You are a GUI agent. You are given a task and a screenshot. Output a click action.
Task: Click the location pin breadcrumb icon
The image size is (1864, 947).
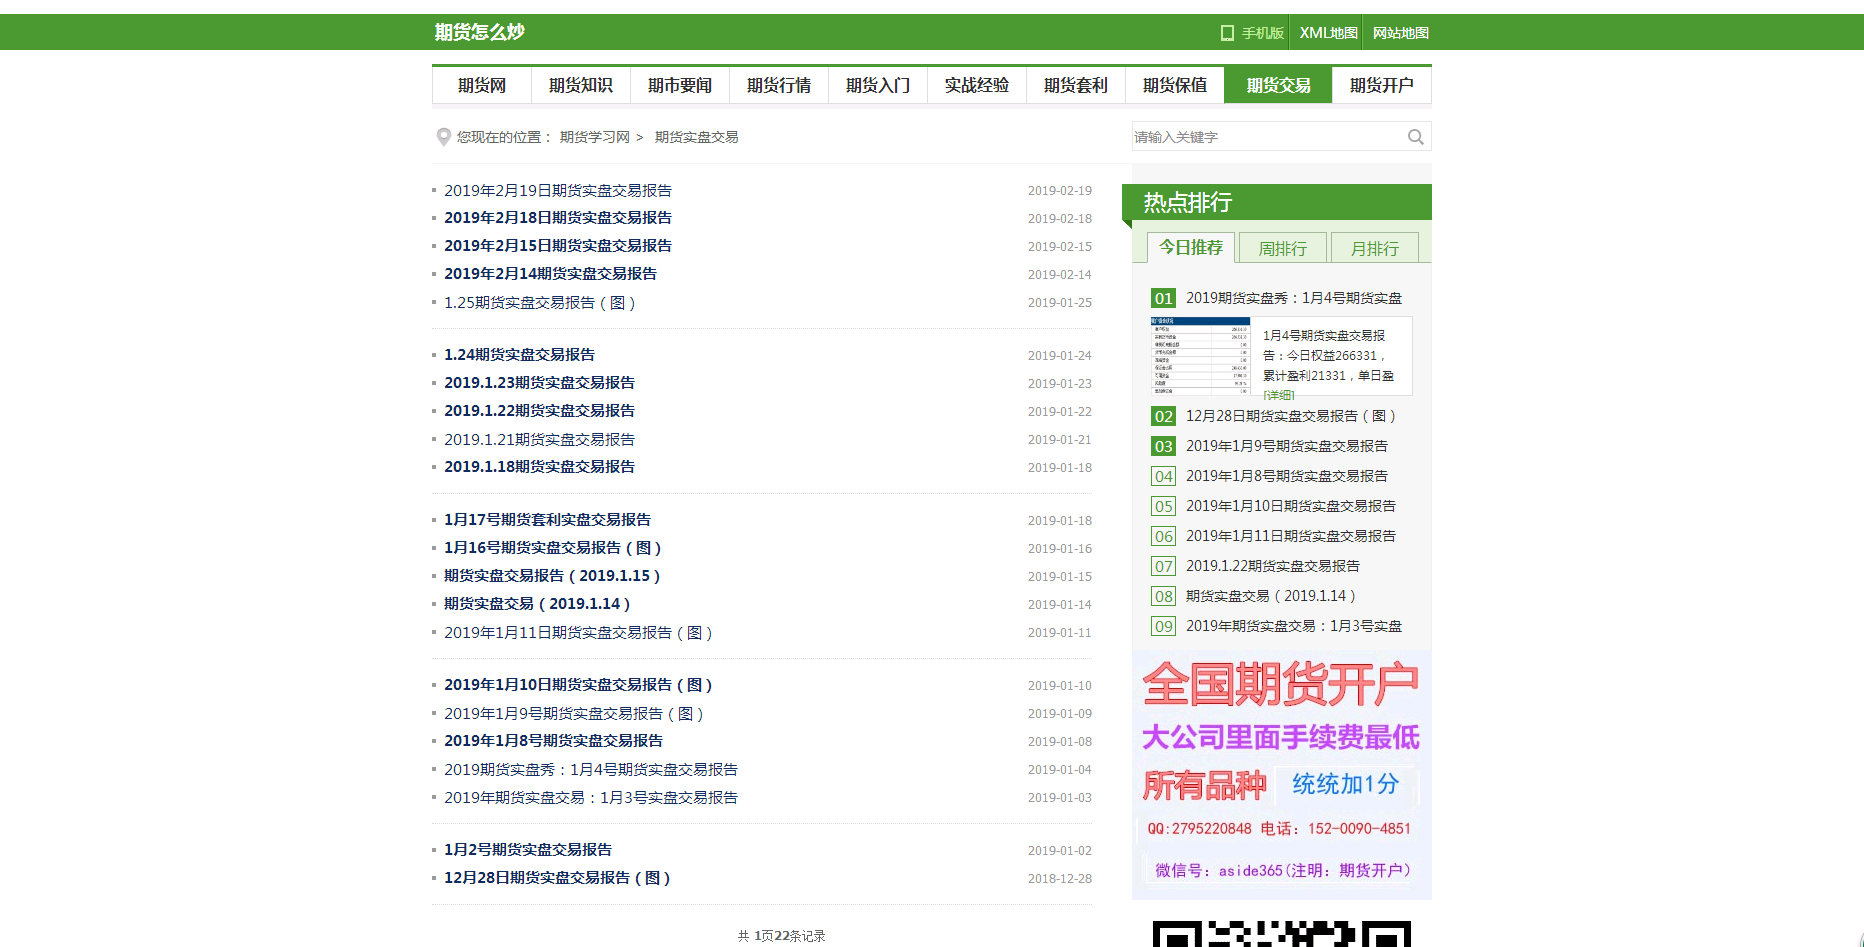click(442, 136)
